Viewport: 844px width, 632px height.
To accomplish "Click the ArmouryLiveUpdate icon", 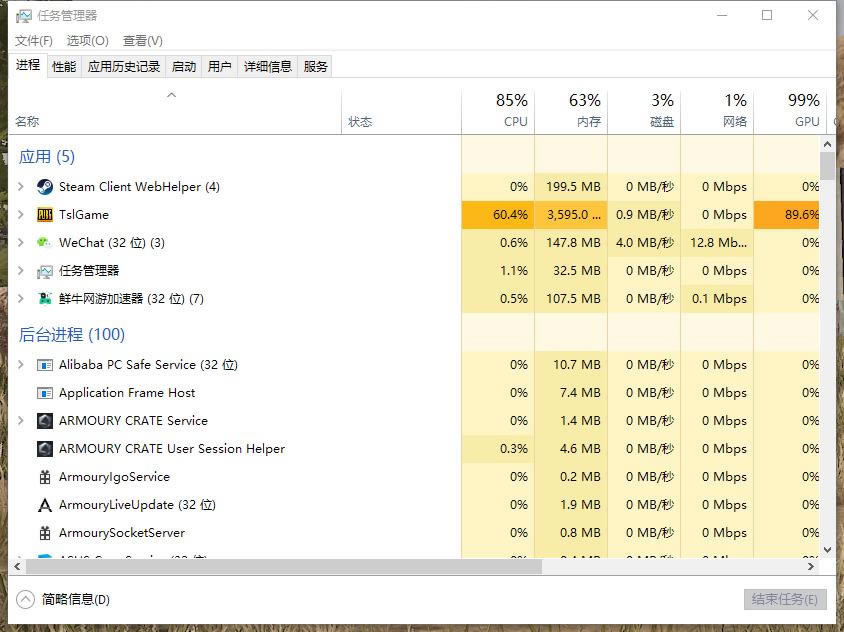I will (x=45, y=505).
